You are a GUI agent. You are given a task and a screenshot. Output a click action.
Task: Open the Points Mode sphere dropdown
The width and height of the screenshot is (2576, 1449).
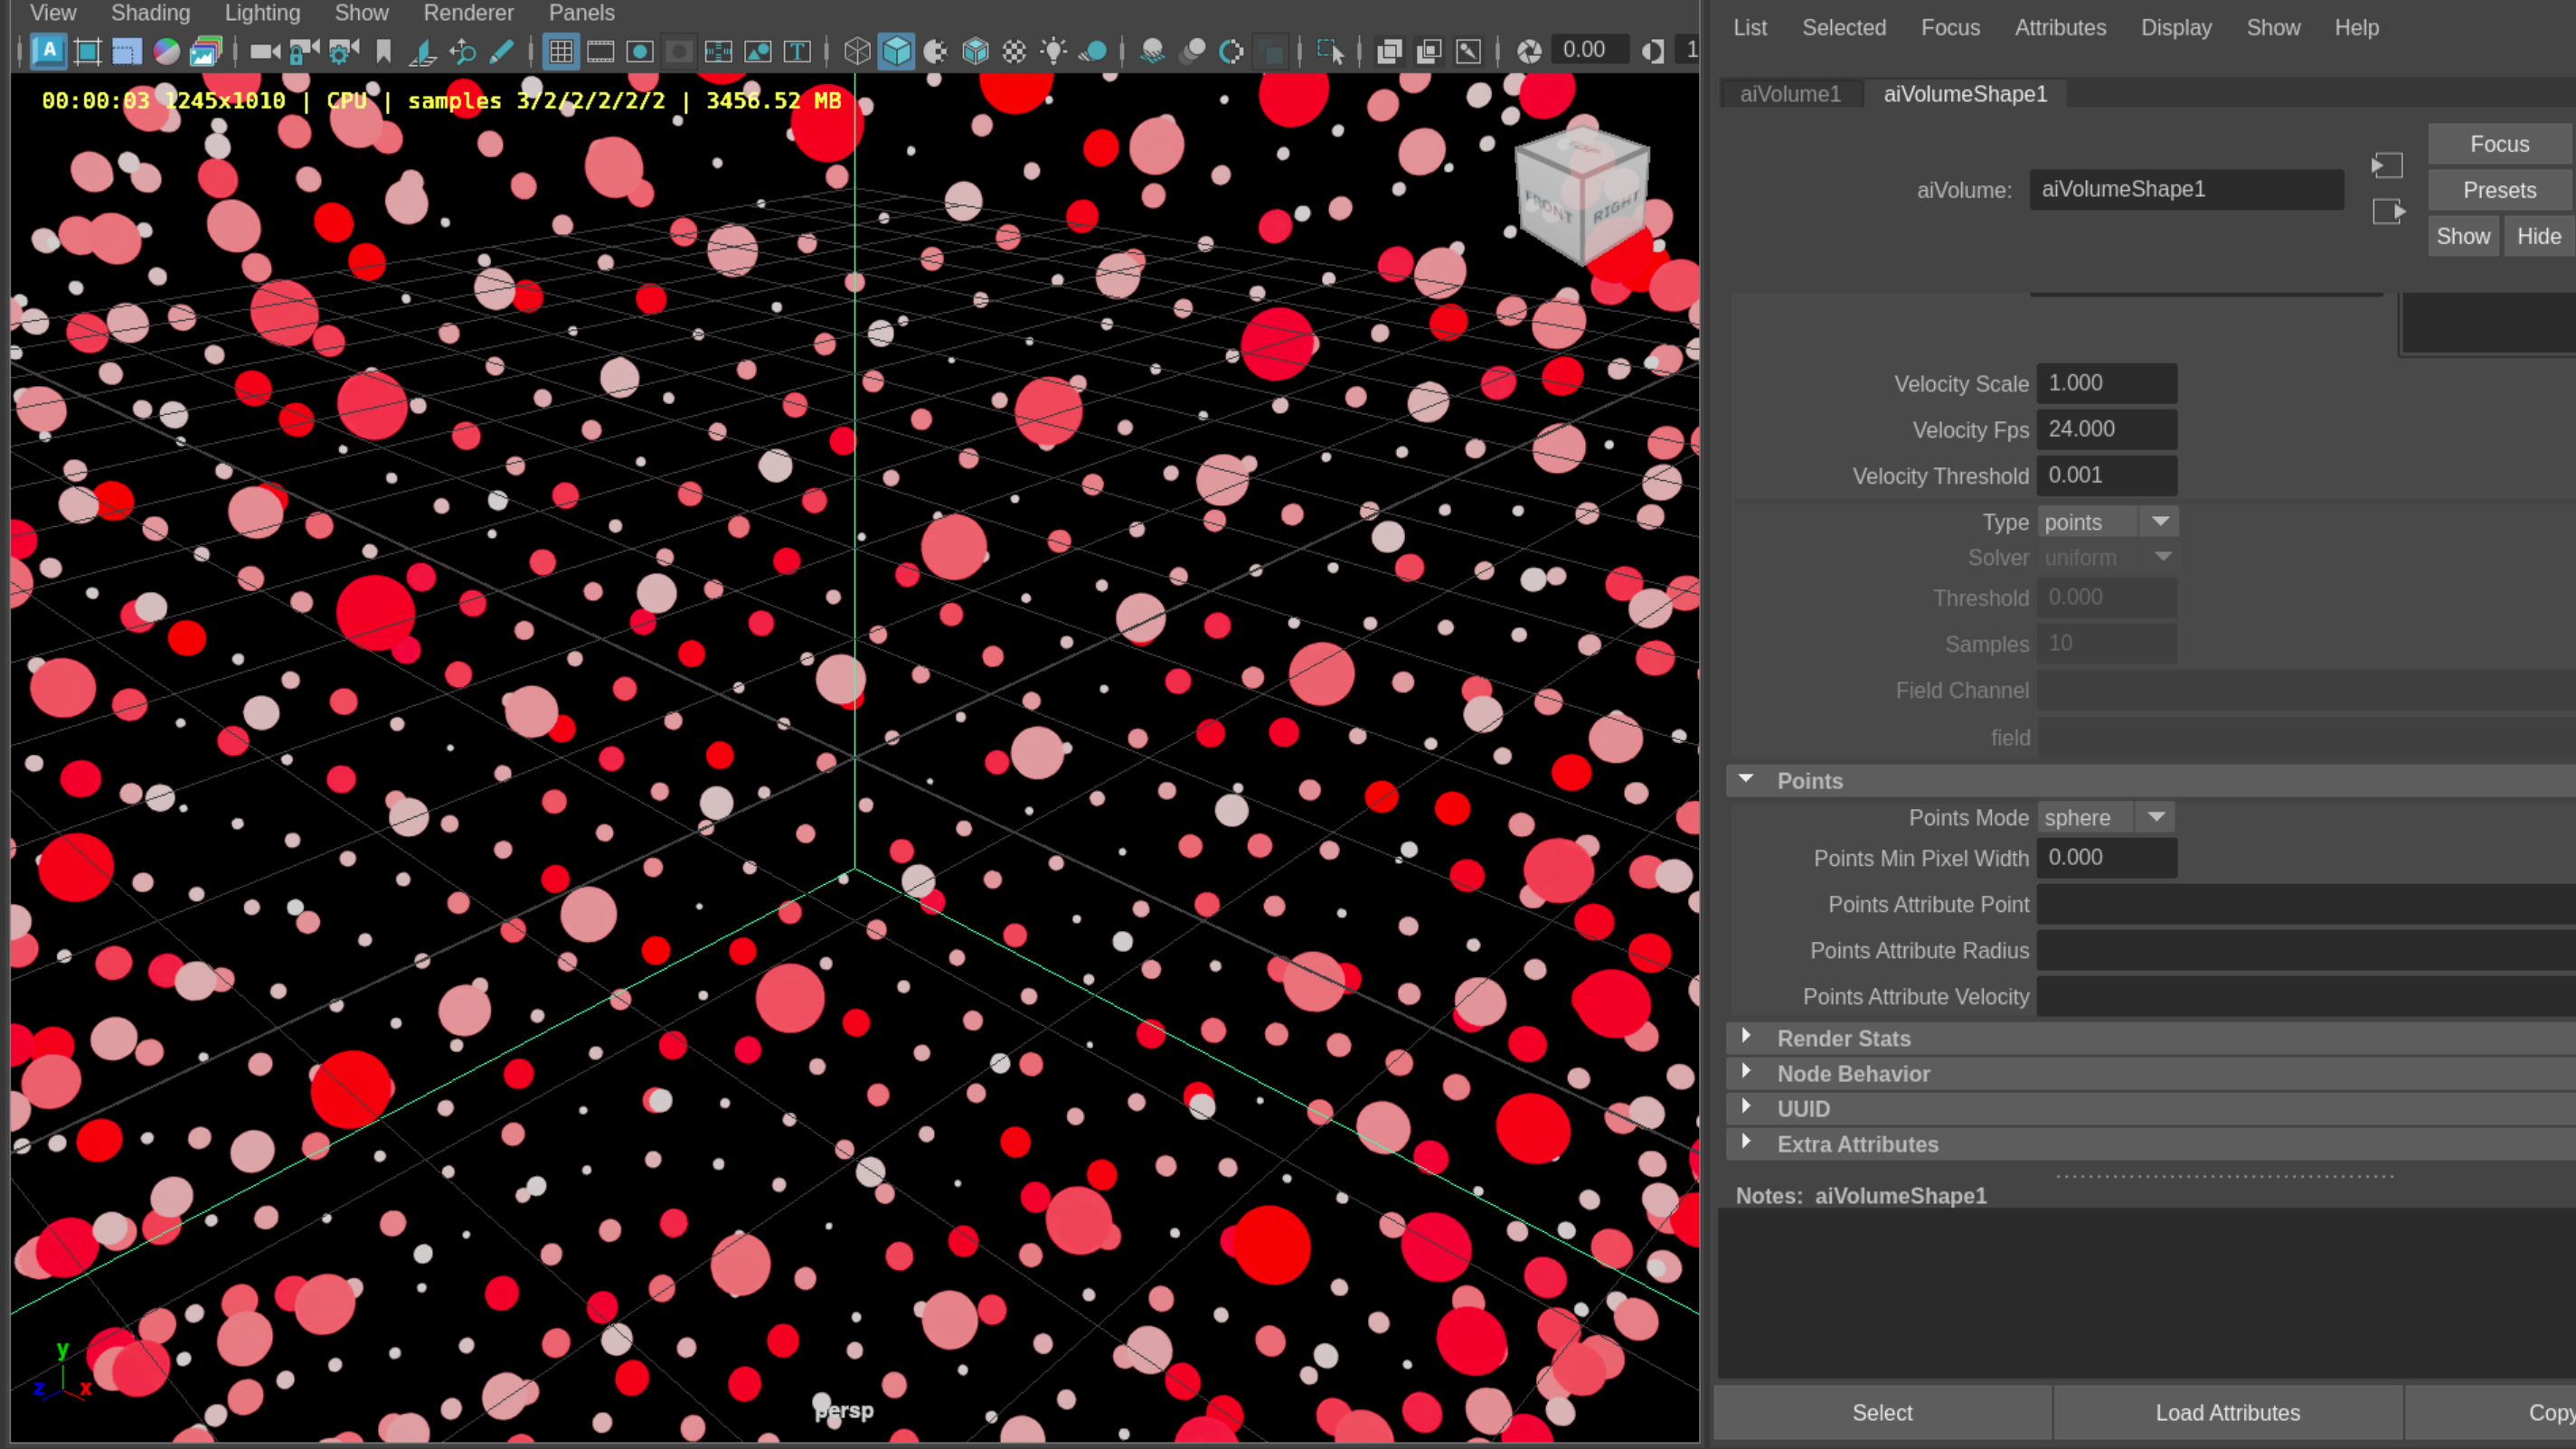(2105, 817)
